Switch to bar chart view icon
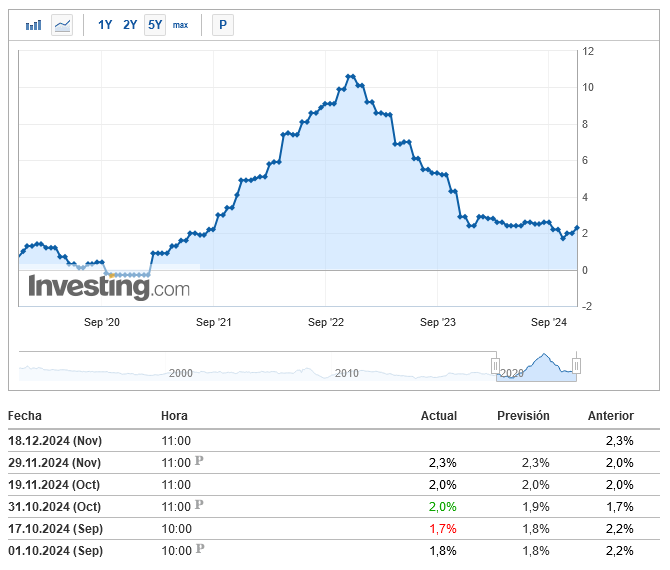Image resolution: width=670 pixels, height=570 pixels. point(33,25)
